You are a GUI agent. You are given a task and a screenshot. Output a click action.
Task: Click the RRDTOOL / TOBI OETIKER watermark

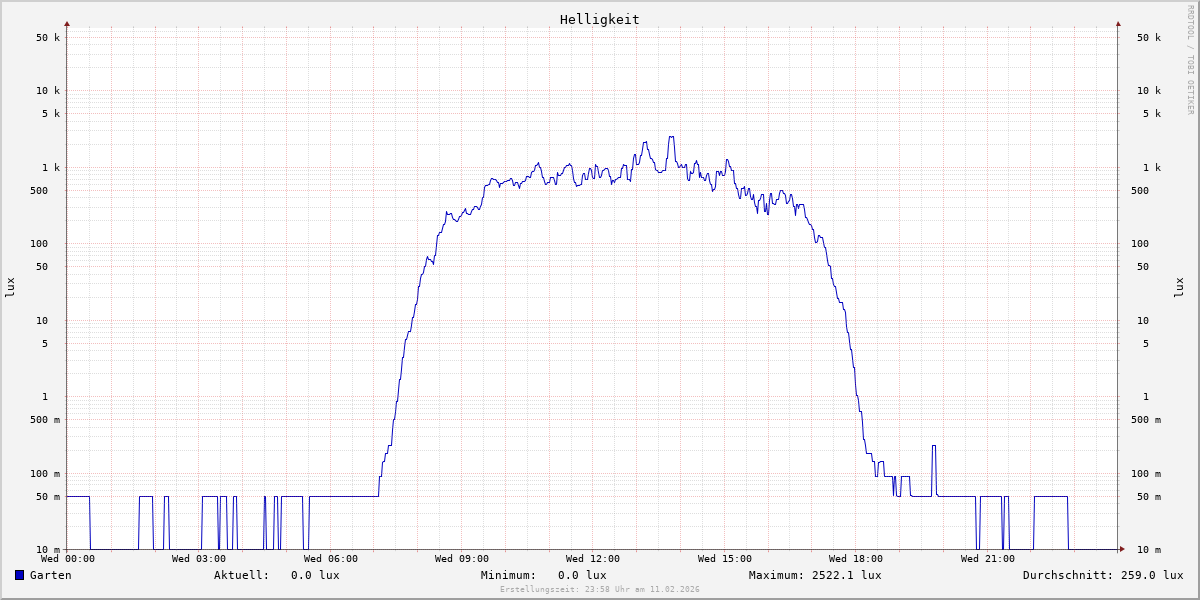(1190, 60)
